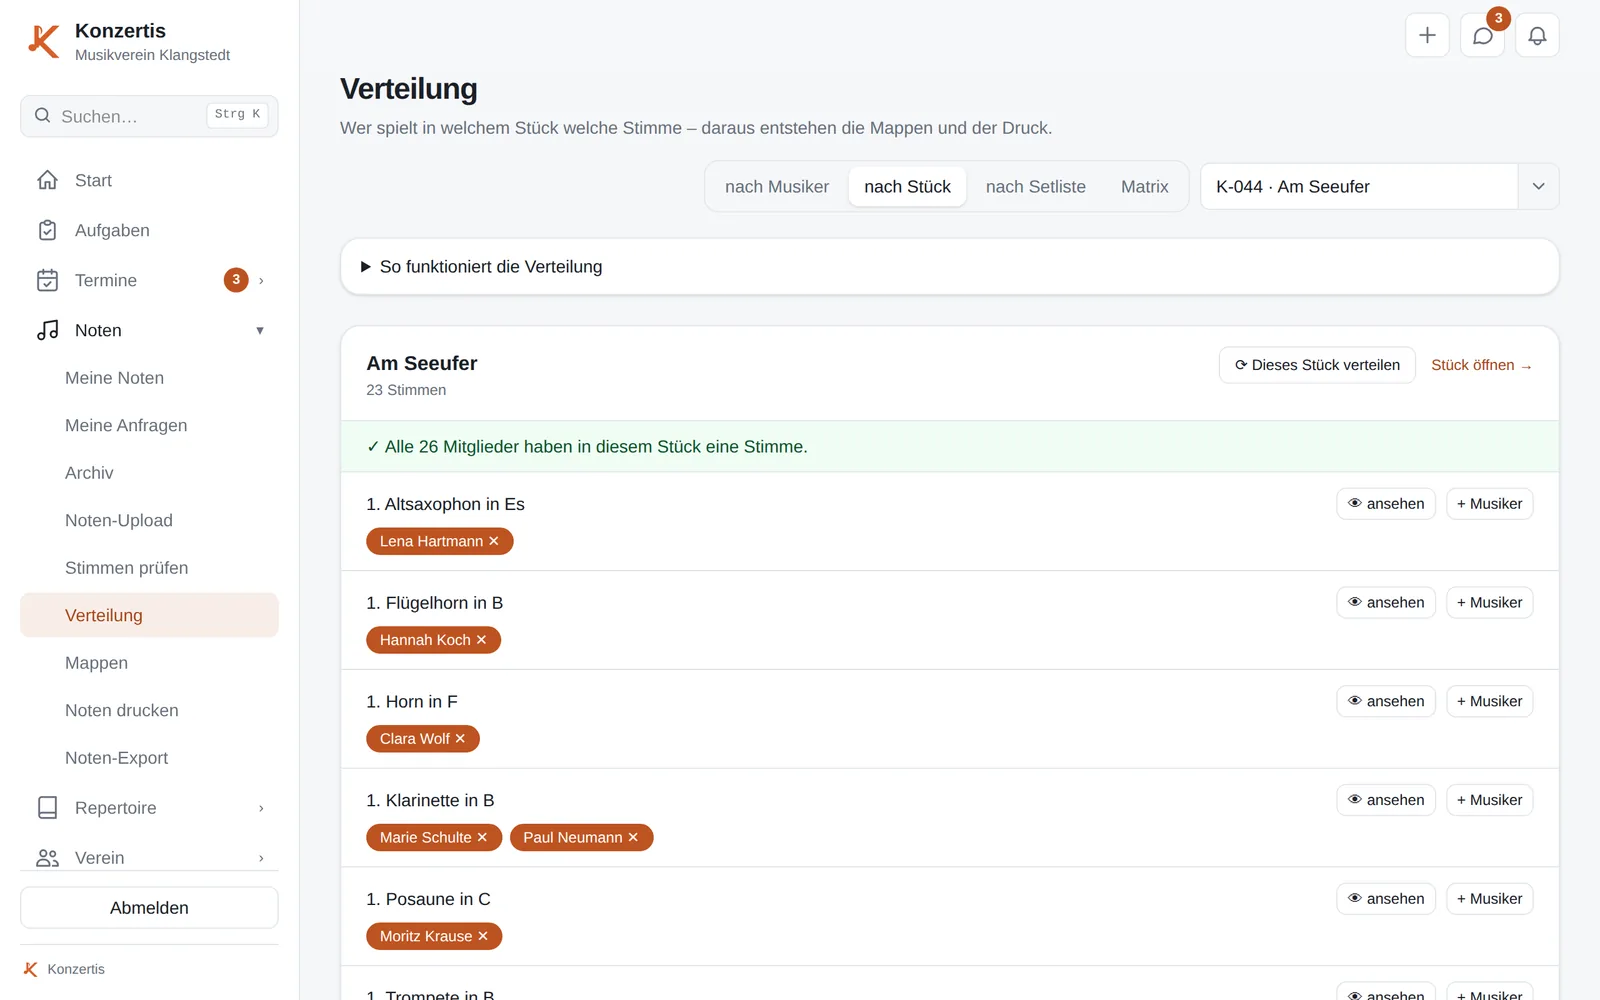Image resolution: width=1600 pixels, height=1000 pixels.
Task: Open Noten-Upload in the sidebar
Action: click(x=149, y=520)
